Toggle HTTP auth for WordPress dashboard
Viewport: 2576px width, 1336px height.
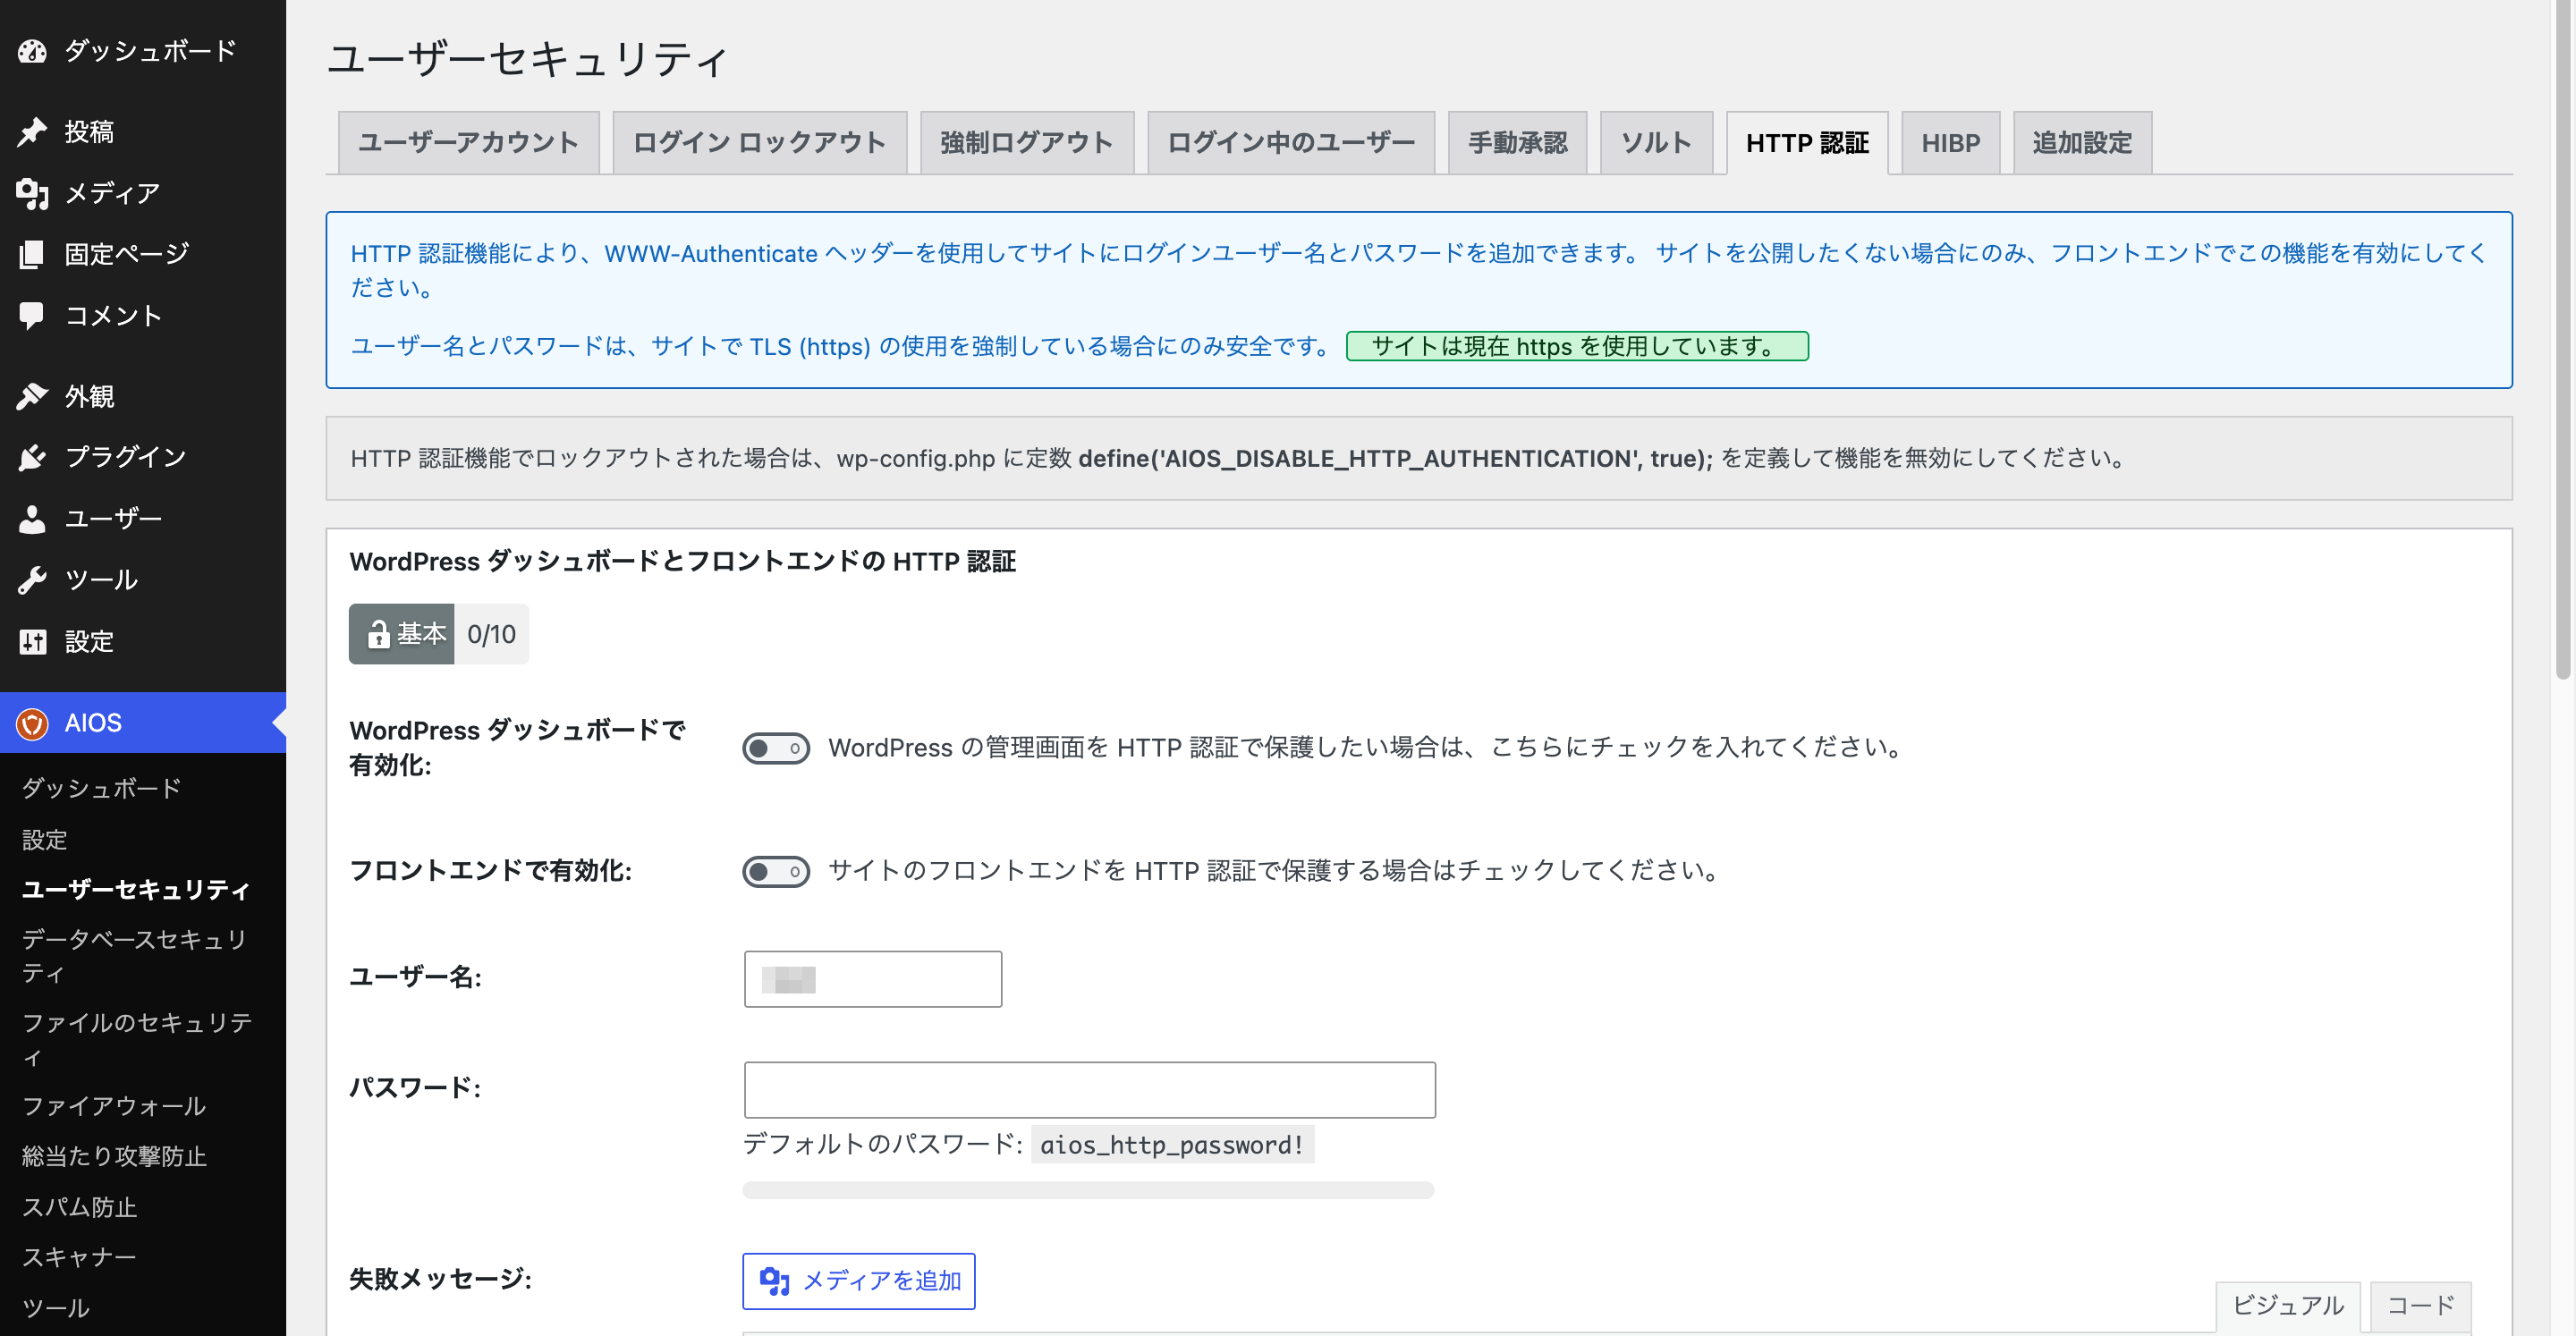[776, 748]
